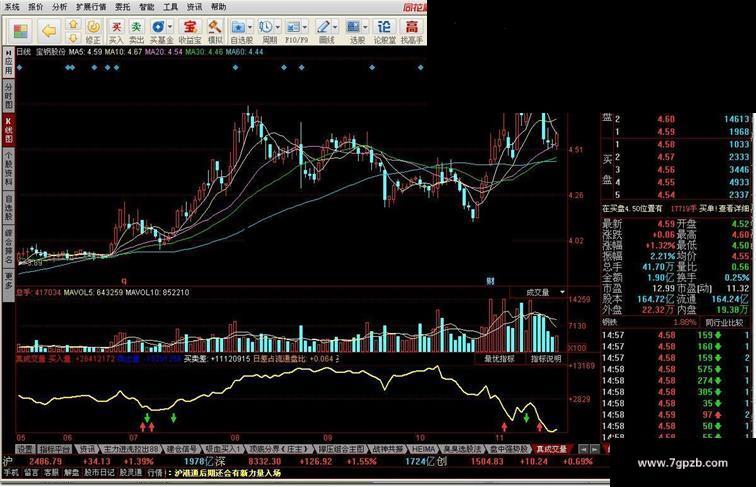756x487 pixels.
Task: Open the 自选股 sidebar tab
Action: click(9, 207)
